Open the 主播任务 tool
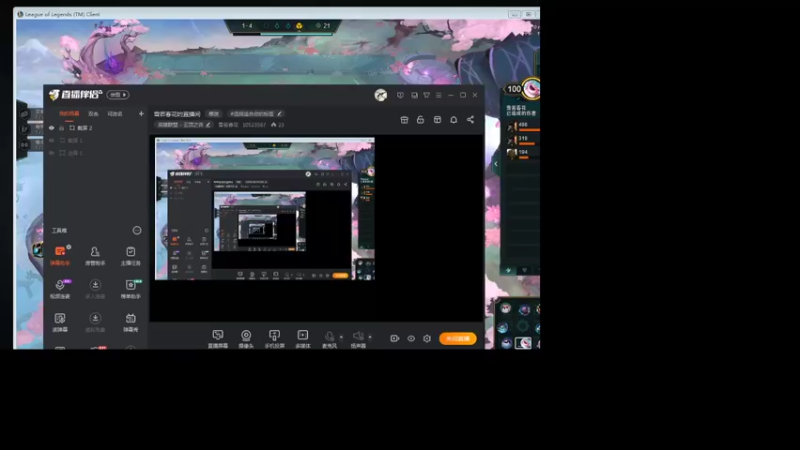This screenshot has width=800, height=450. pyautogui.click(x=131, y=256)
